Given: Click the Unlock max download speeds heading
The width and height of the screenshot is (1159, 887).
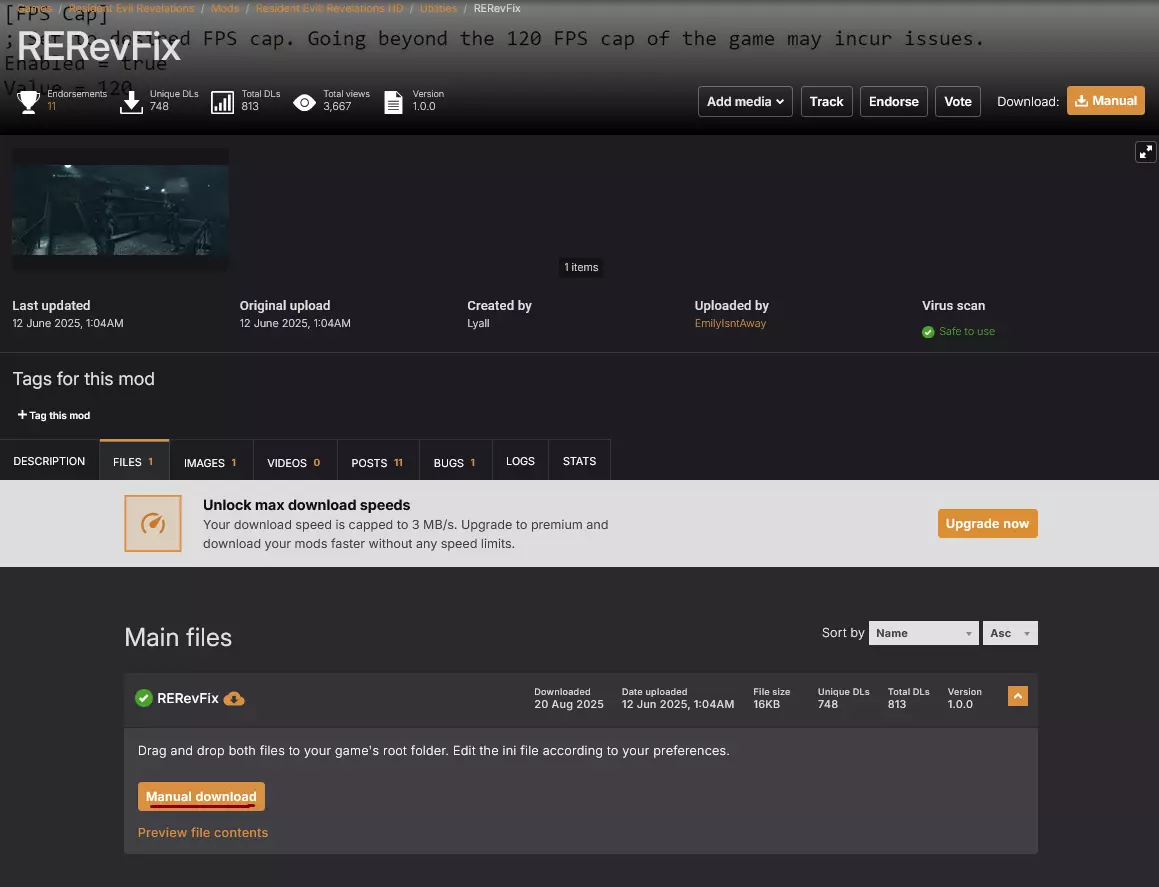Looking at the screenshot, I should click(307, 505).
